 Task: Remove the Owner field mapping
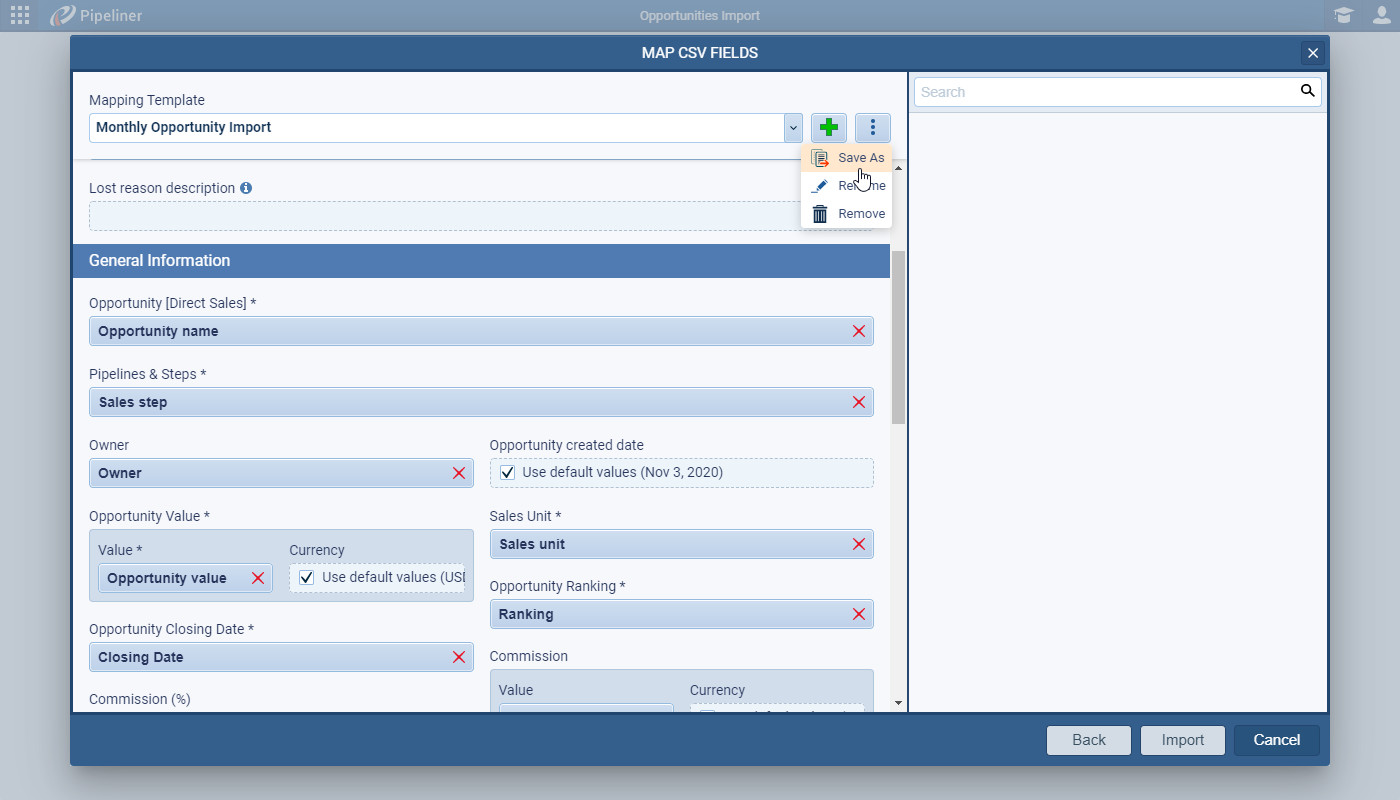pos(459,473)
